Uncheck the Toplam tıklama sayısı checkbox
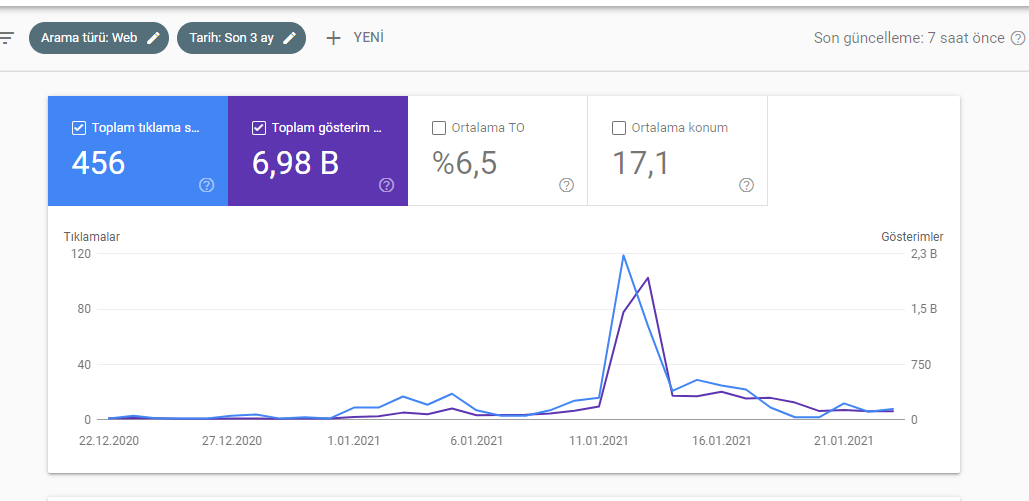The image size is (1029, 501). click(x=79, y=128)
